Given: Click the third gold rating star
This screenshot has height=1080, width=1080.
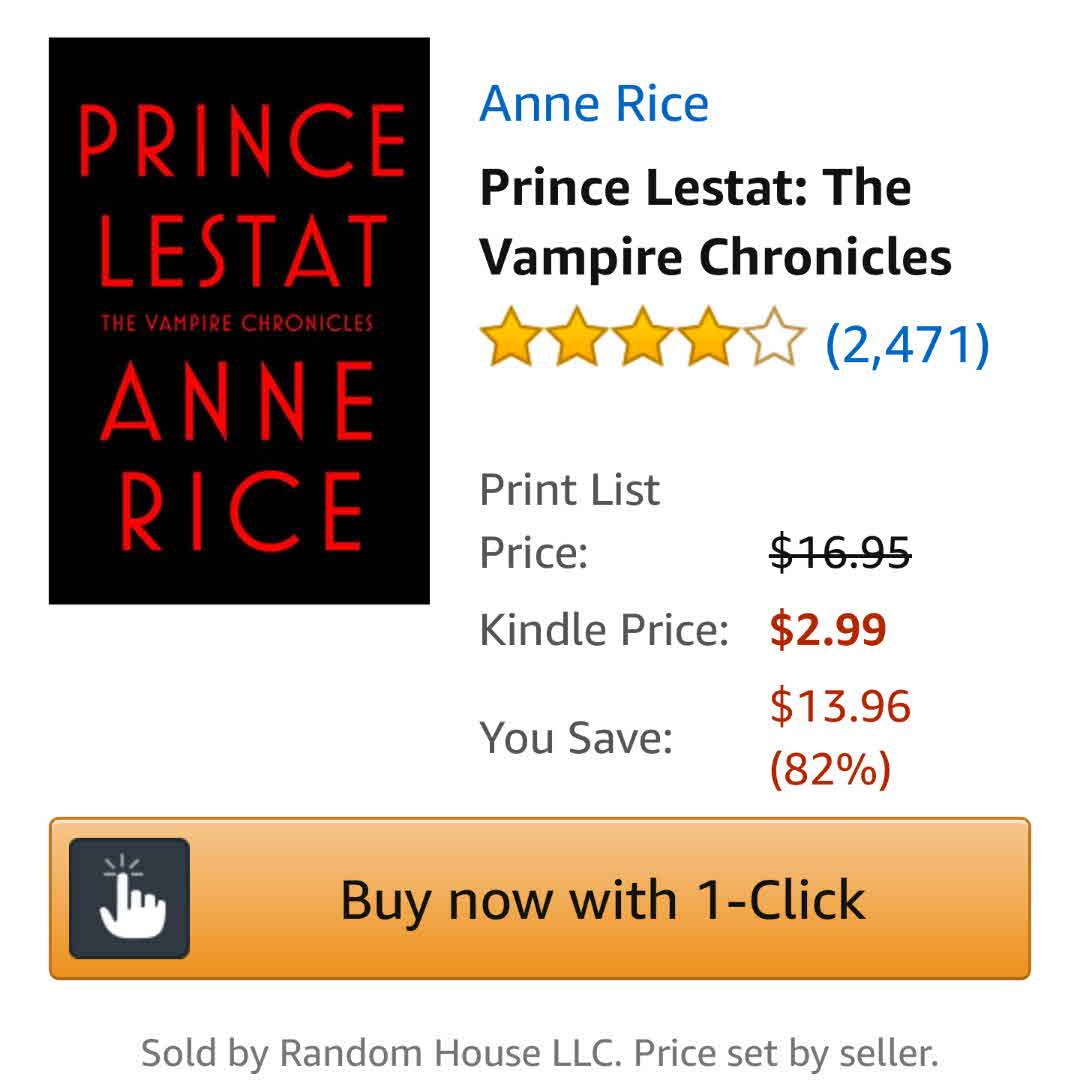Looking at the screenshot, I should click(x=642, y=340).
